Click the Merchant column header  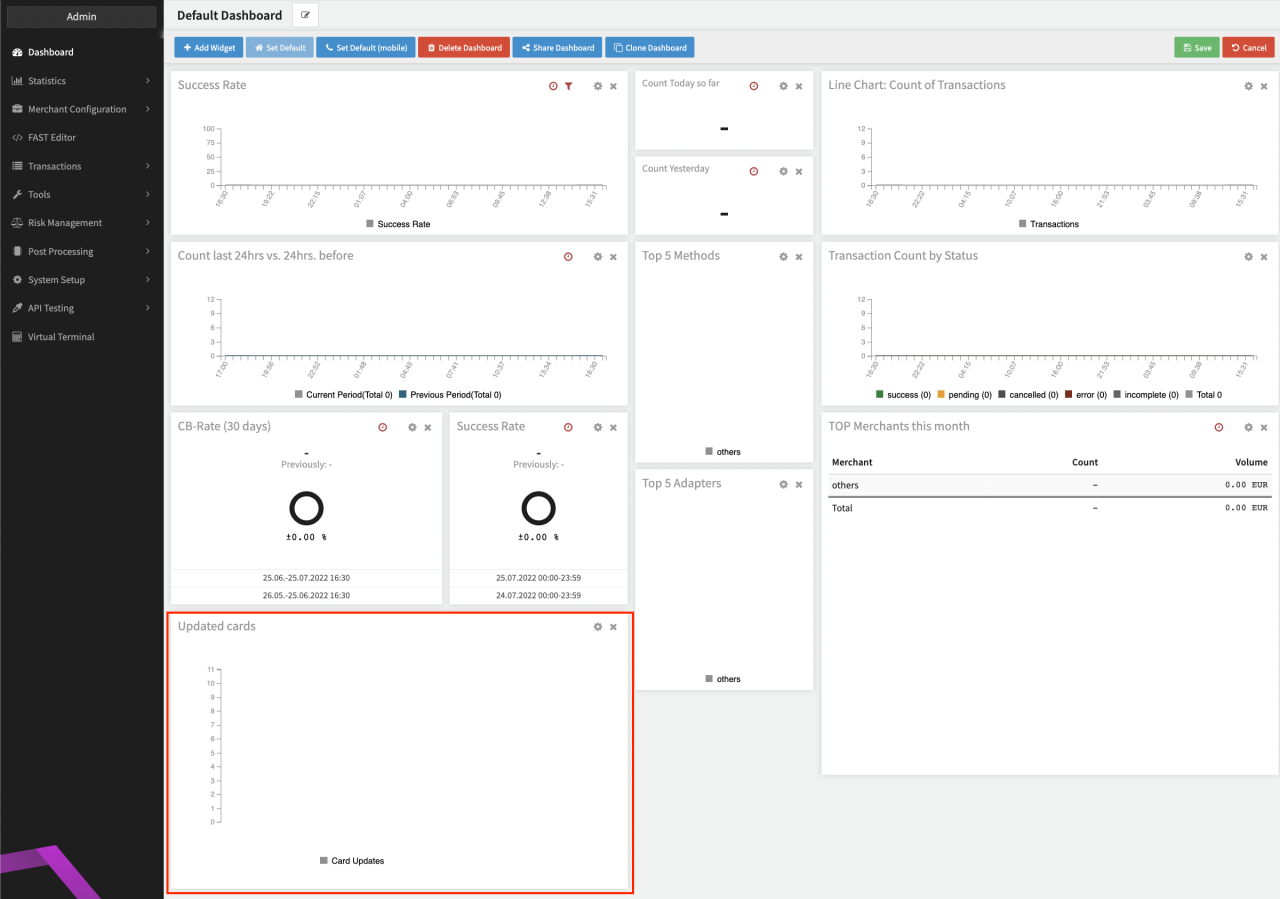852,462
